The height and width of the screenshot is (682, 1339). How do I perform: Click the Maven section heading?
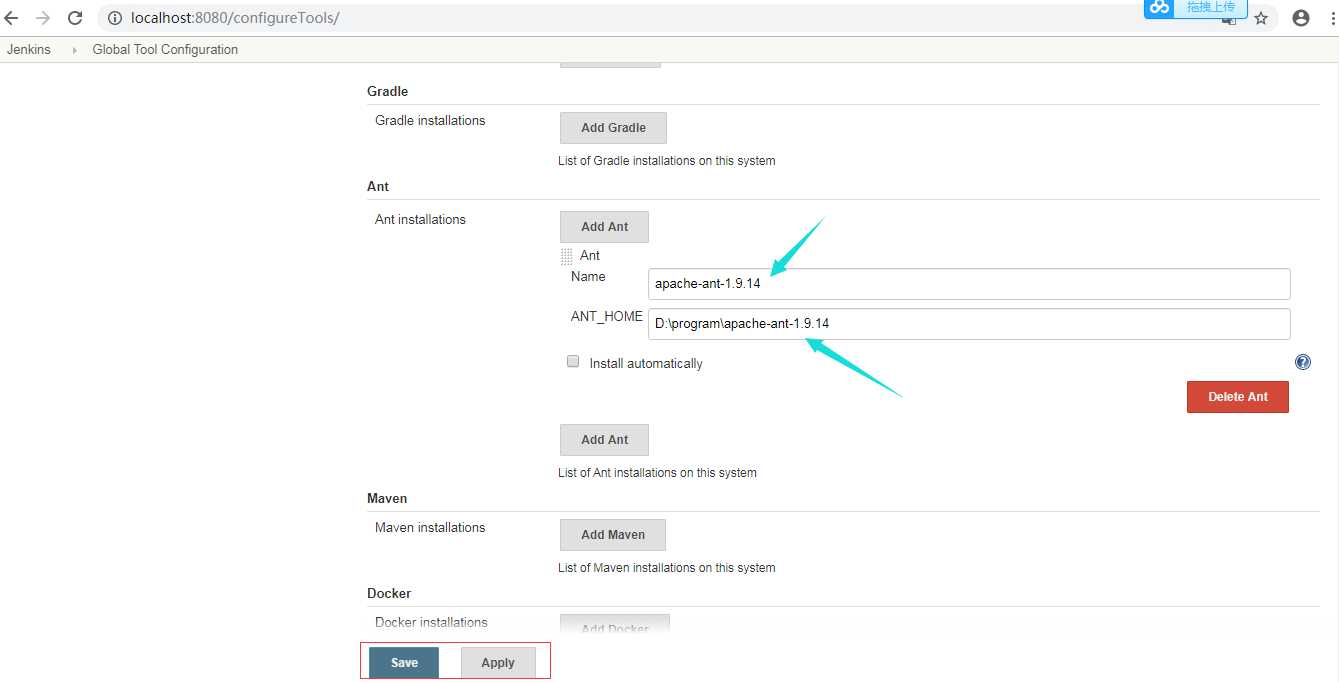387,499
